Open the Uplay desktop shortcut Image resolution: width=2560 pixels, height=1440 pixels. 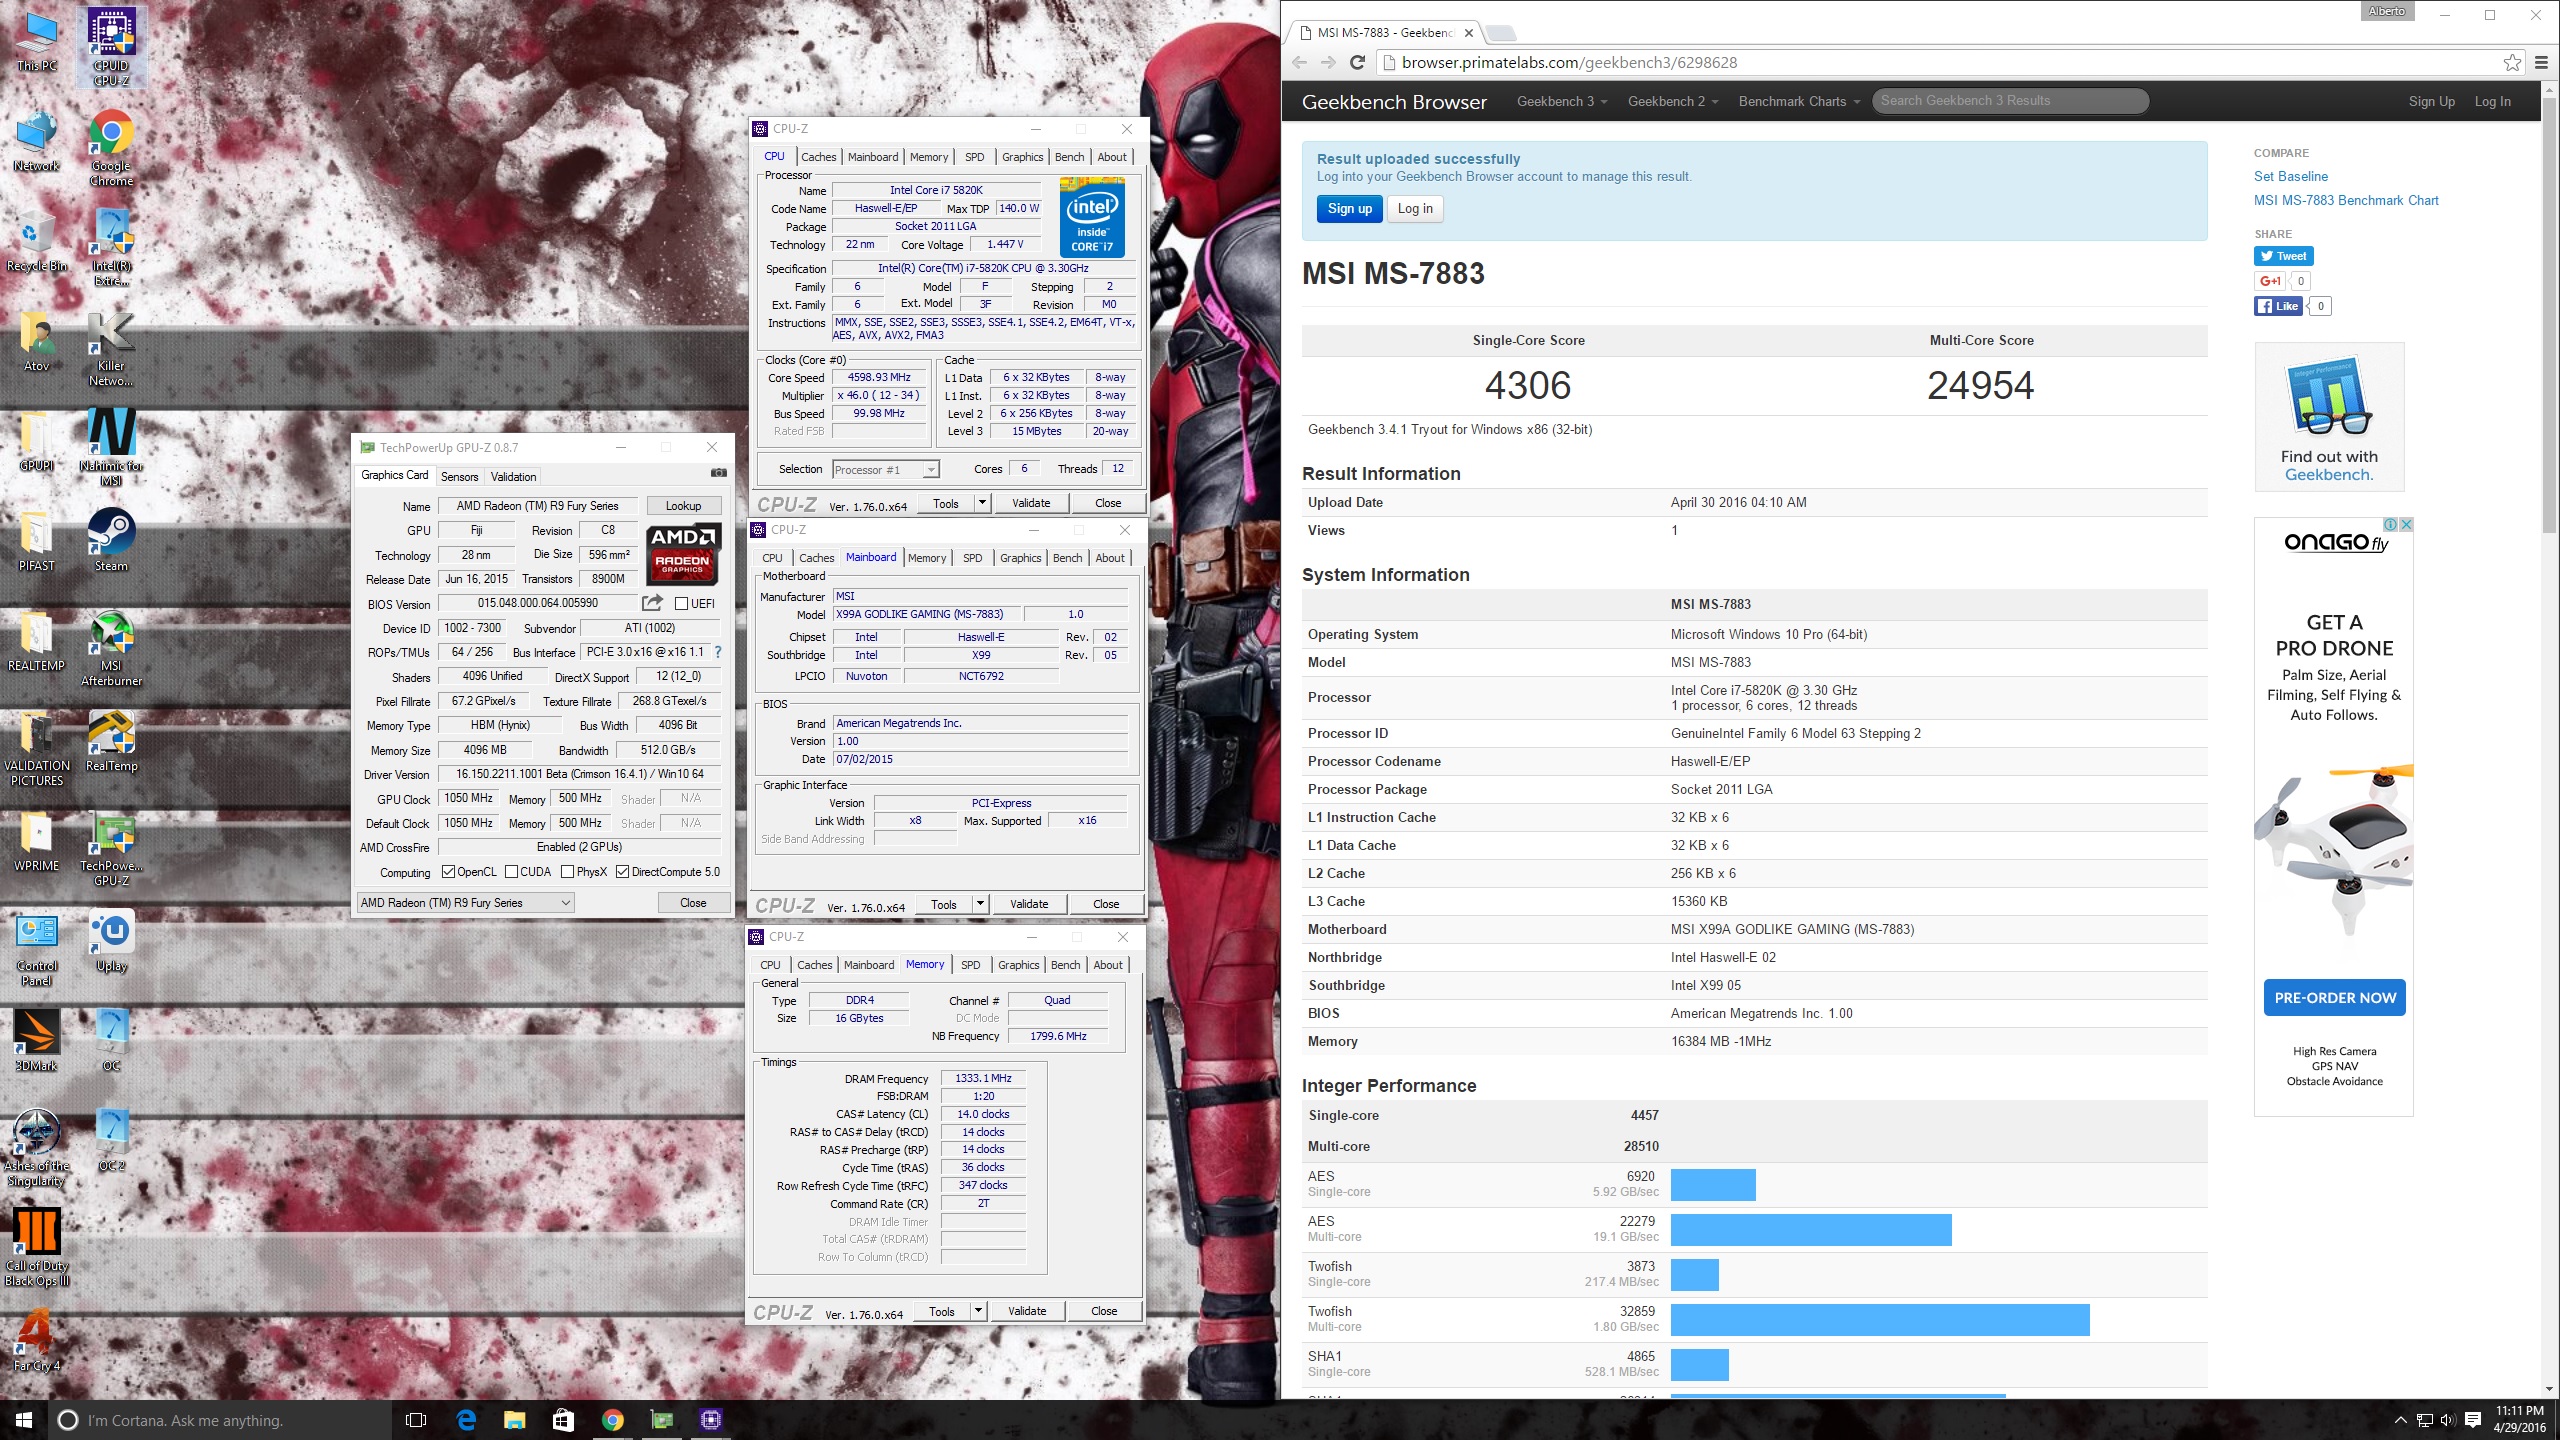point(111,940)
